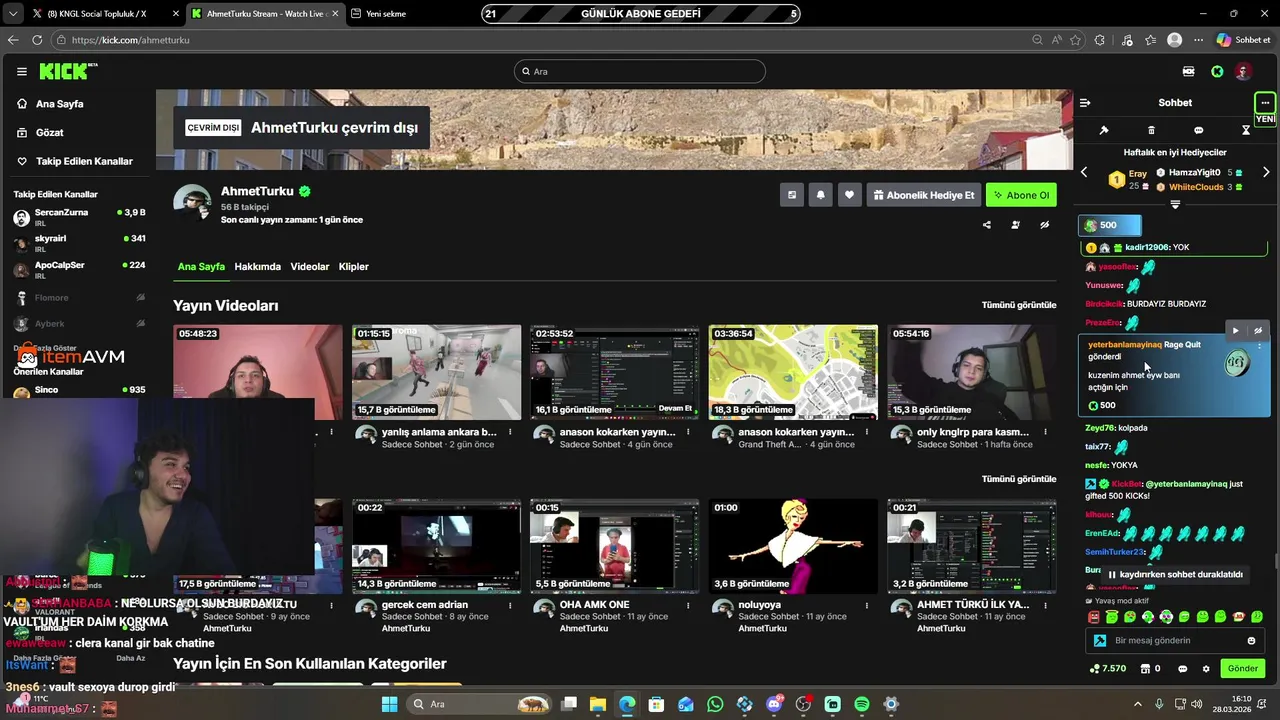Click Tümünü görüntüle for Yayın Videoları
The height and width of the screenshot is (720, 1280).
(1018, 305)
